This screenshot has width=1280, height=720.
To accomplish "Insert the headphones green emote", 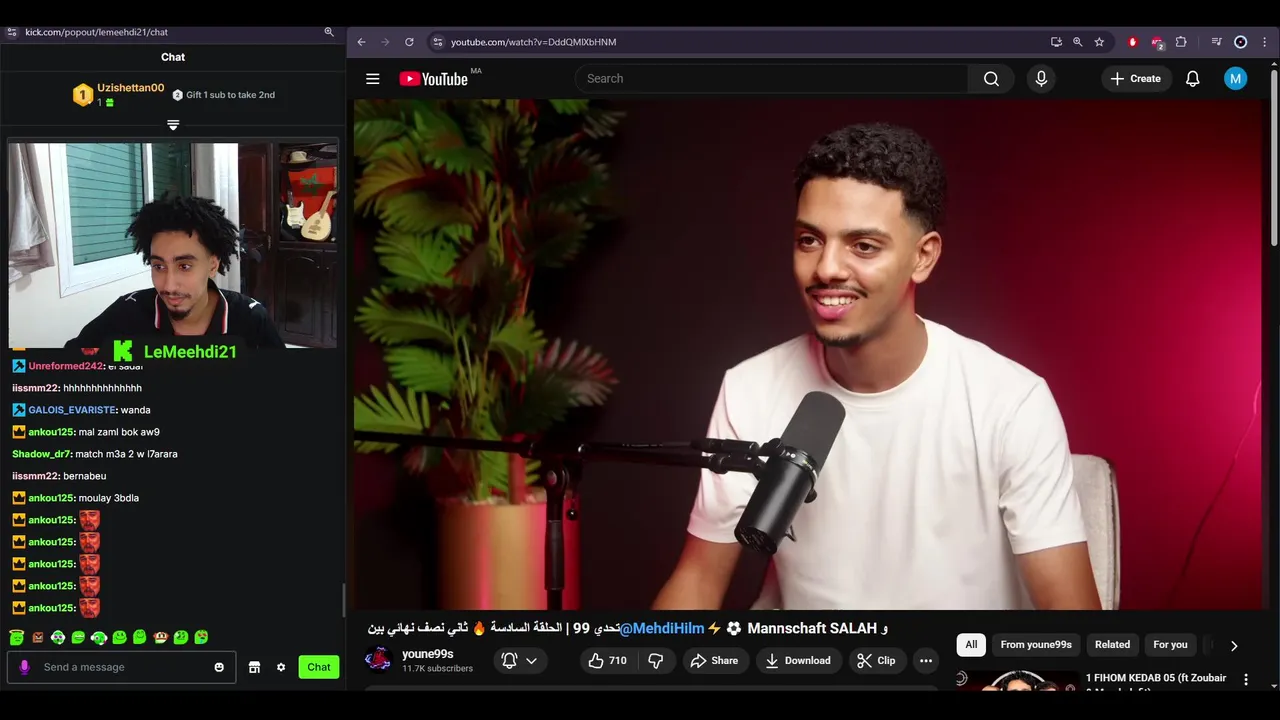I will 98,637.
